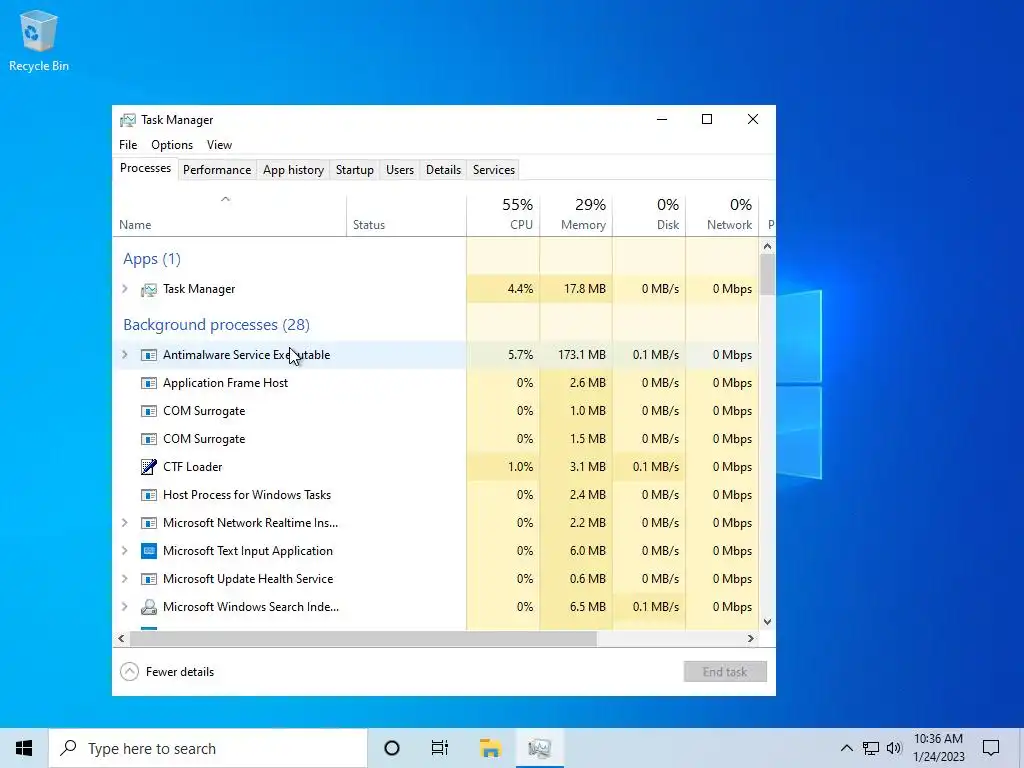Screen dimensions: 1024x768
Task: Click the Task Manager taskbar button
Action: pyautogui.click(x=539, y=748)
